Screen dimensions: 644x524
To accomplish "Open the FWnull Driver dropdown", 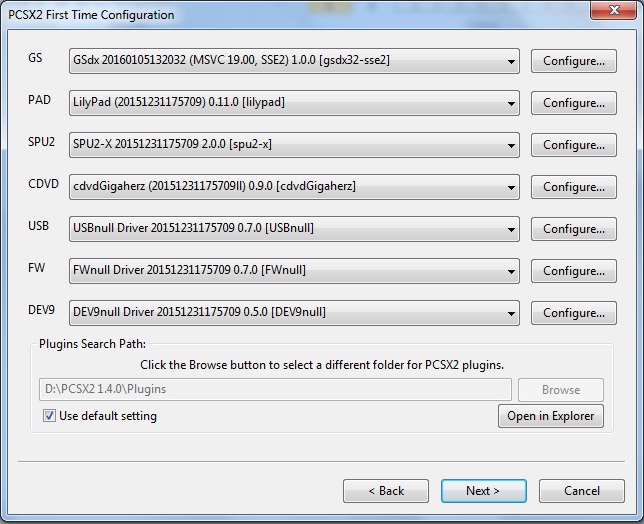I will pyautogui.click(x=294, y=271).
